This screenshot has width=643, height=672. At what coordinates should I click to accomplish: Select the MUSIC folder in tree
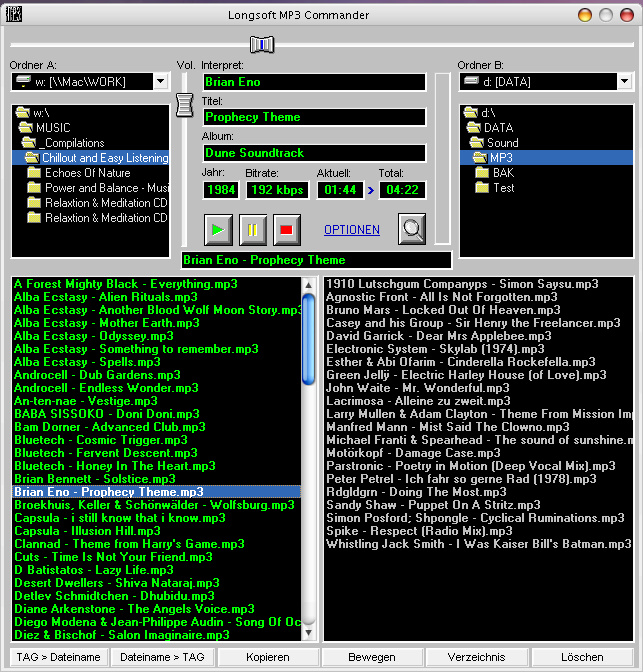pos(54,128)
